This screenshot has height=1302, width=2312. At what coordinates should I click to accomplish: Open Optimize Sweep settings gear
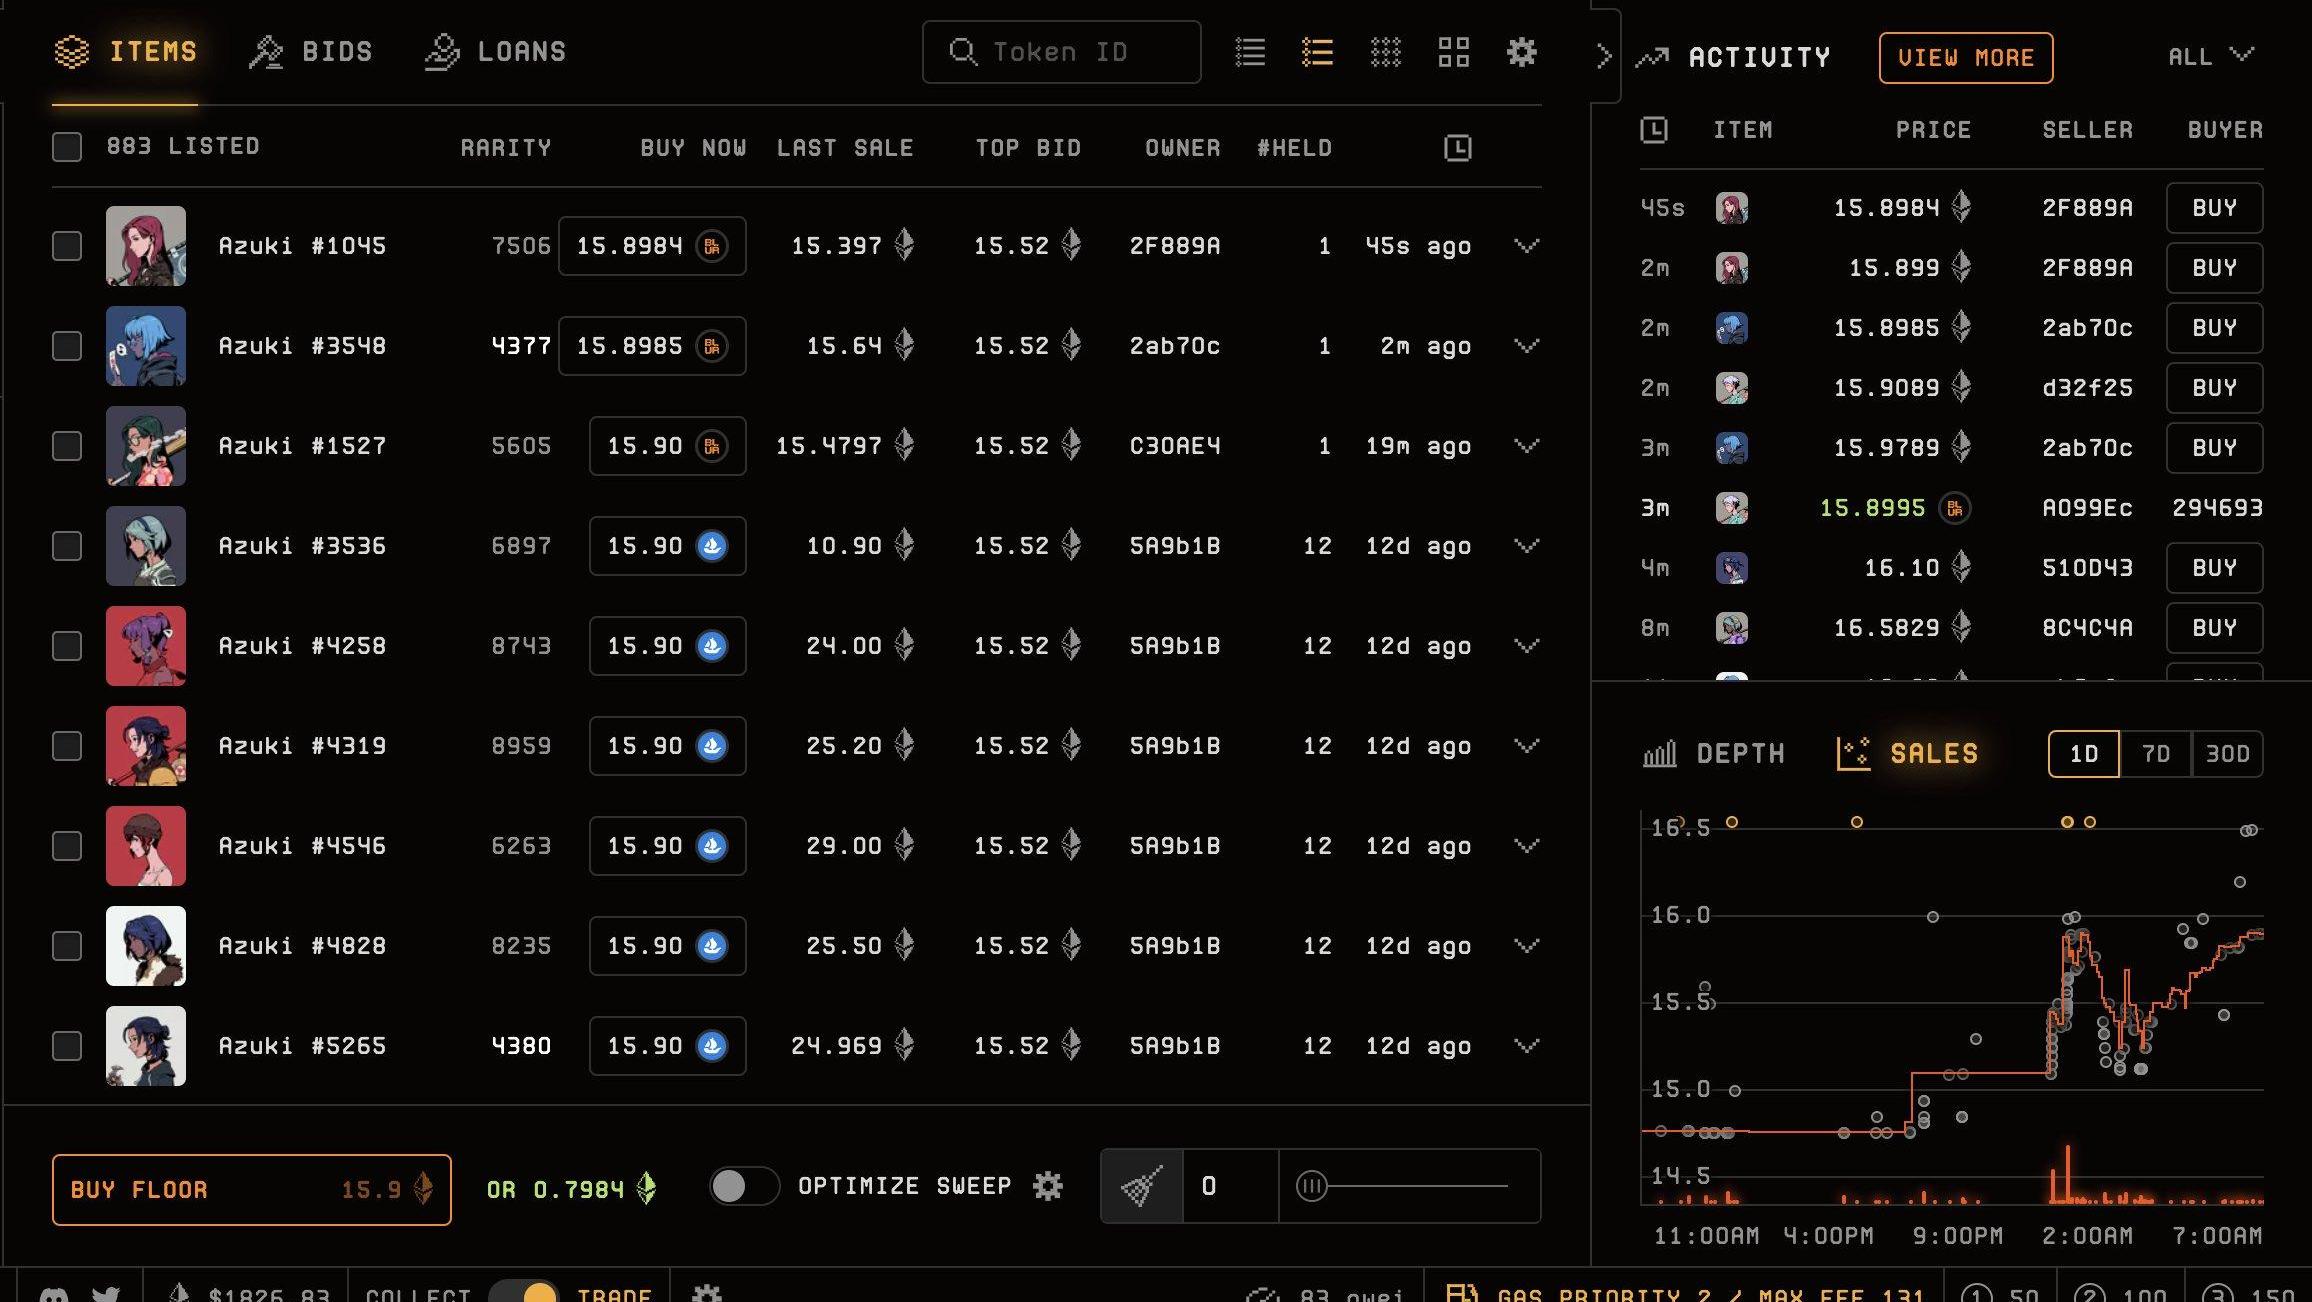pos(1047,1186)
